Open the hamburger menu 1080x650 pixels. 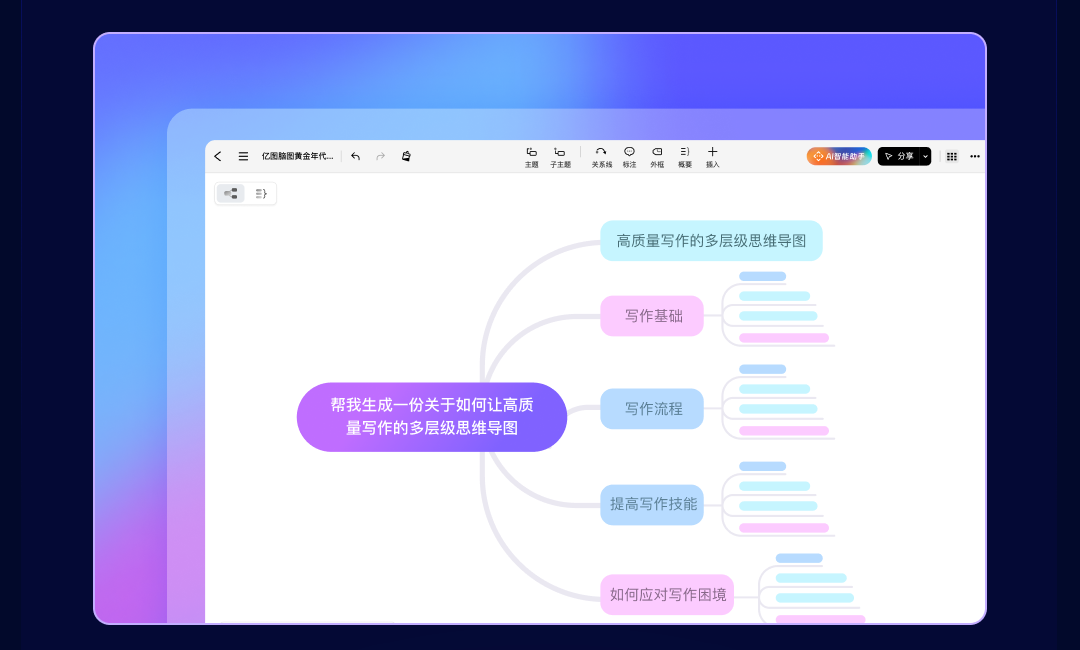coord(243,156)
